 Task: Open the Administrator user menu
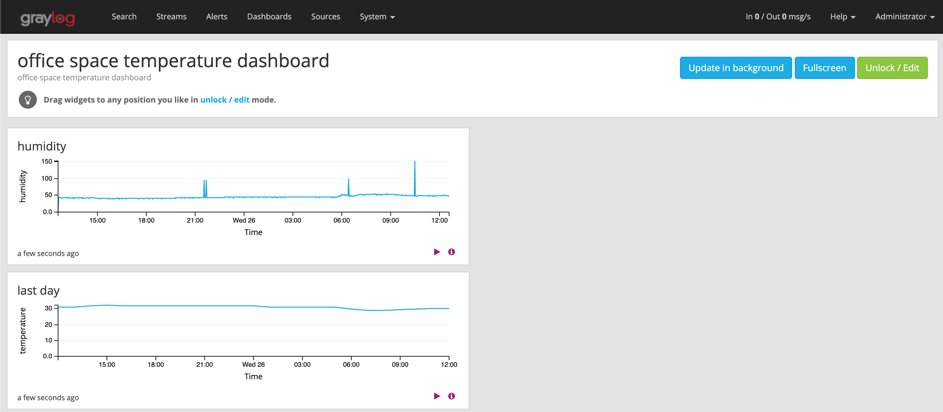[905, 17]
